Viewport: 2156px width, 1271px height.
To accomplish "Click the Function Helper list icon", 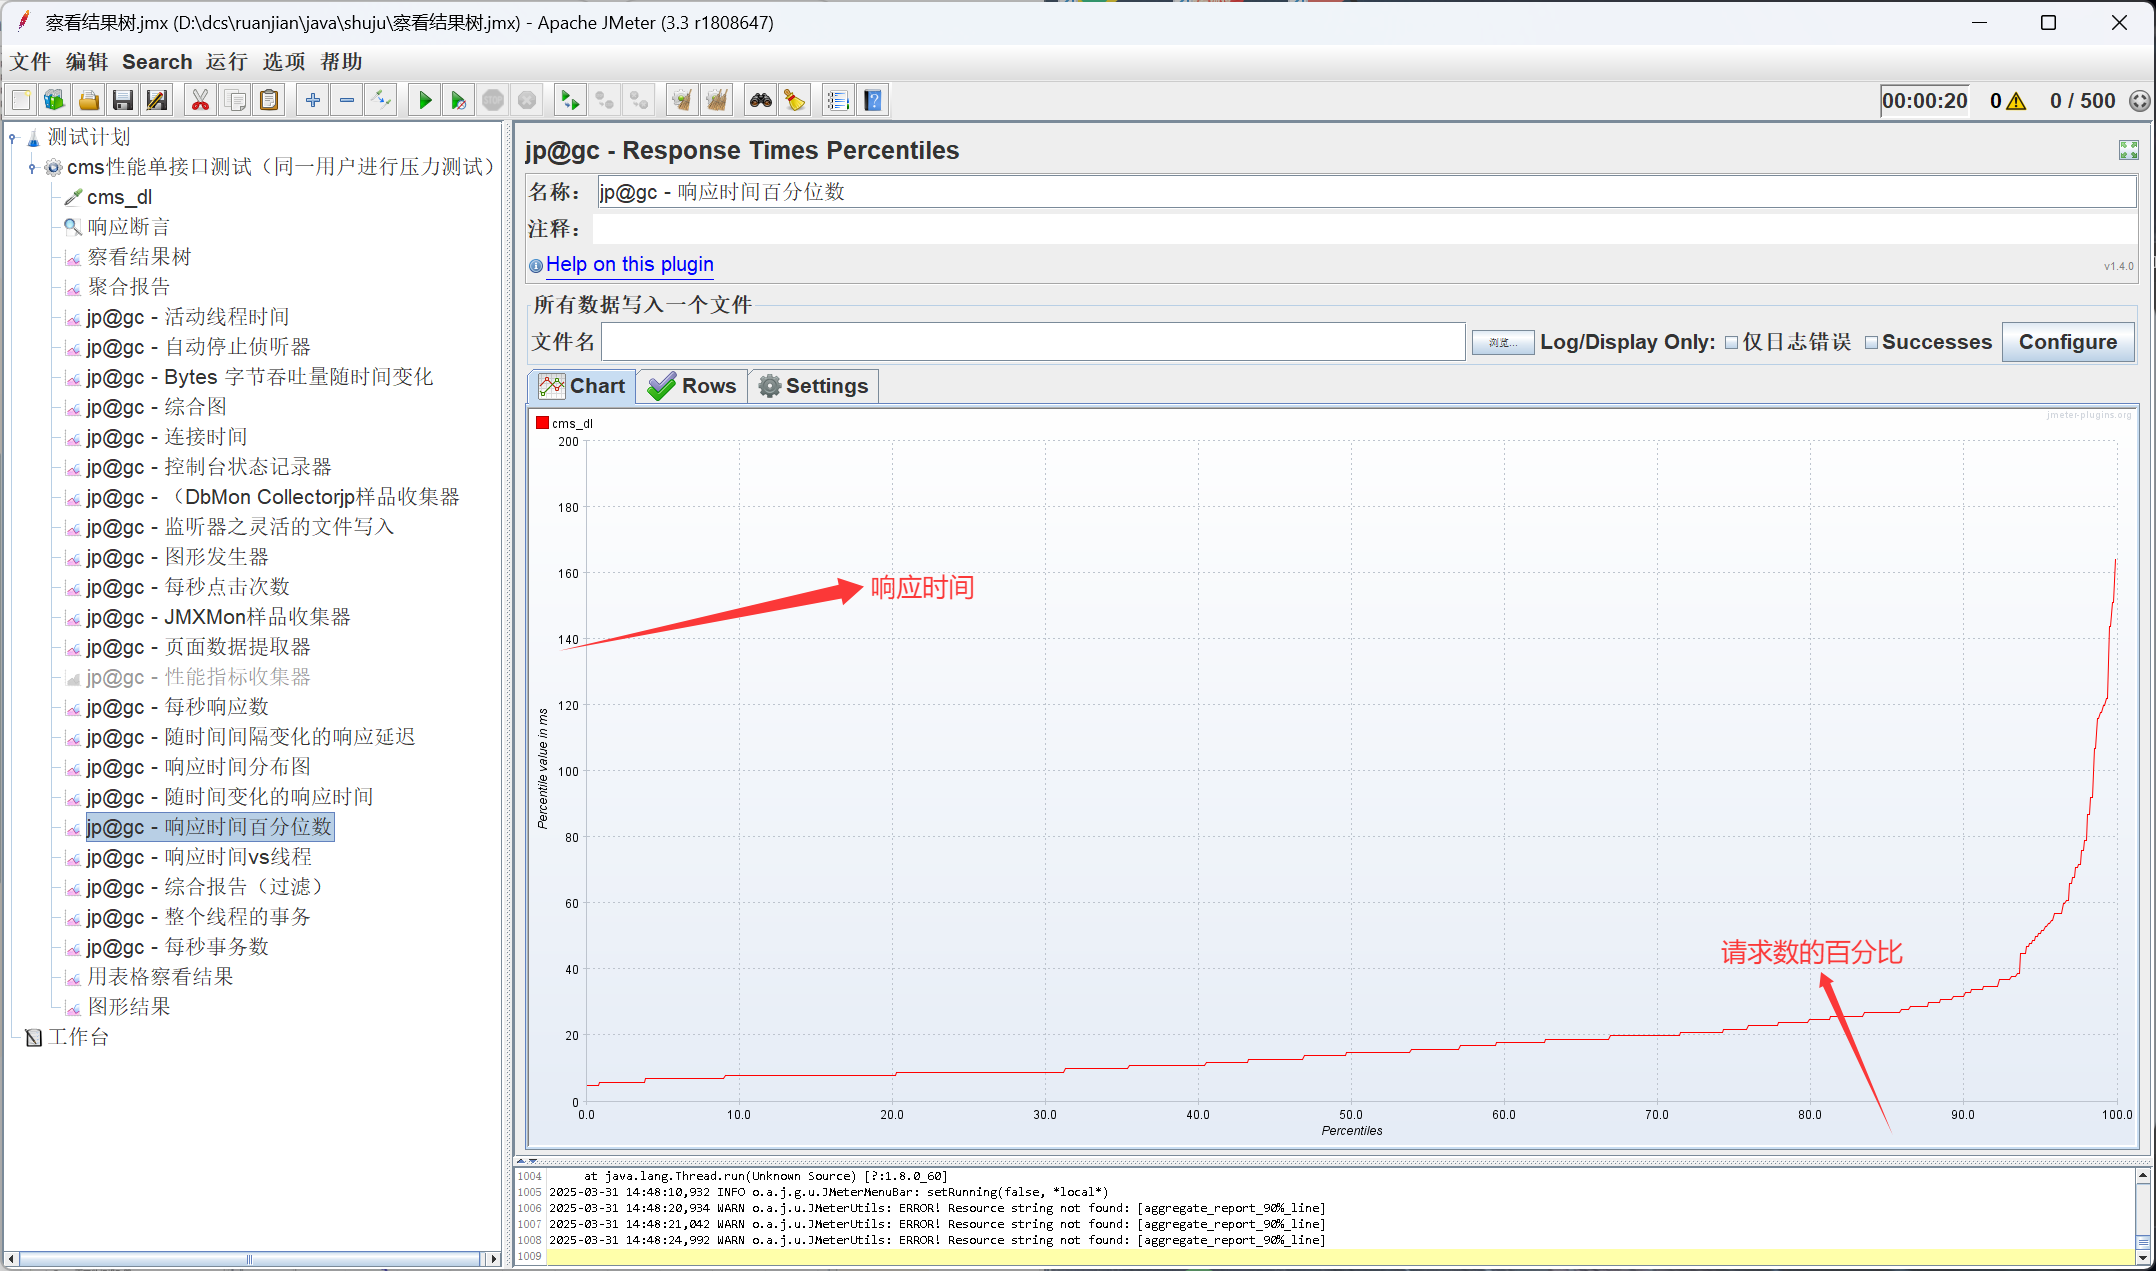I will [x=838, y=100].
